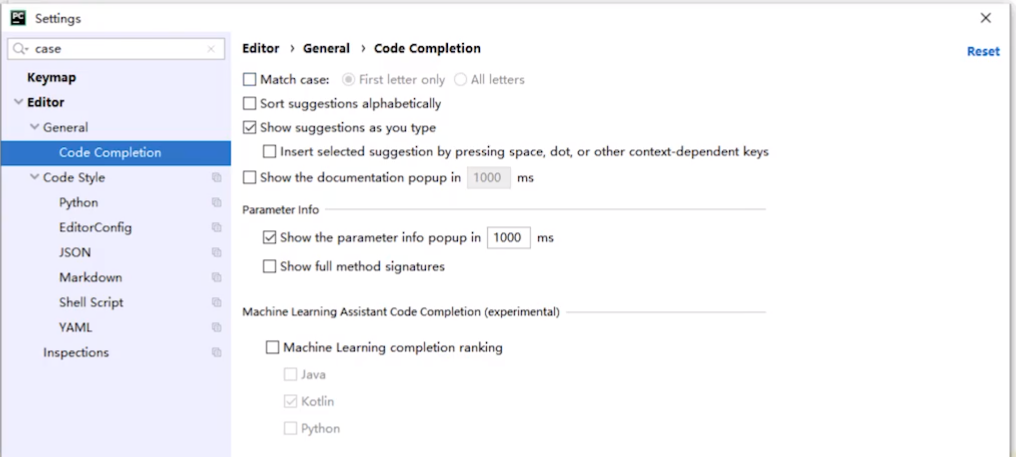
Task: Enable the Match case checkbox
Action: tap(249, 80)
